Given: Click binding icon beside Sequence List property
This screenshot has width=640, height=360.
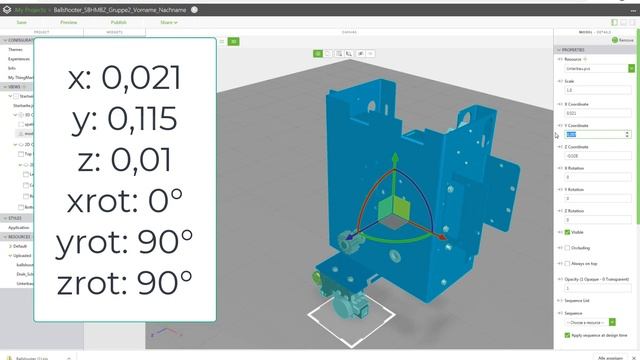Looking at the screenshot, I should pyautogui.click(x=560, y=300).
